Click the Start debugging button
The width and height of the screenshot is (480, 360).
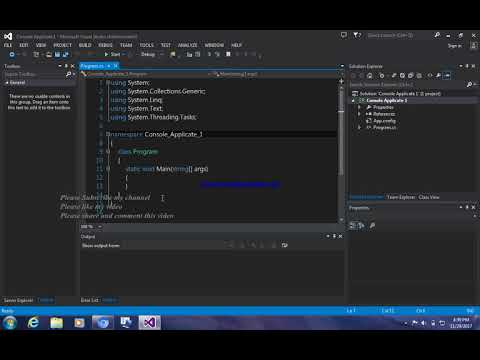[112, 54]
